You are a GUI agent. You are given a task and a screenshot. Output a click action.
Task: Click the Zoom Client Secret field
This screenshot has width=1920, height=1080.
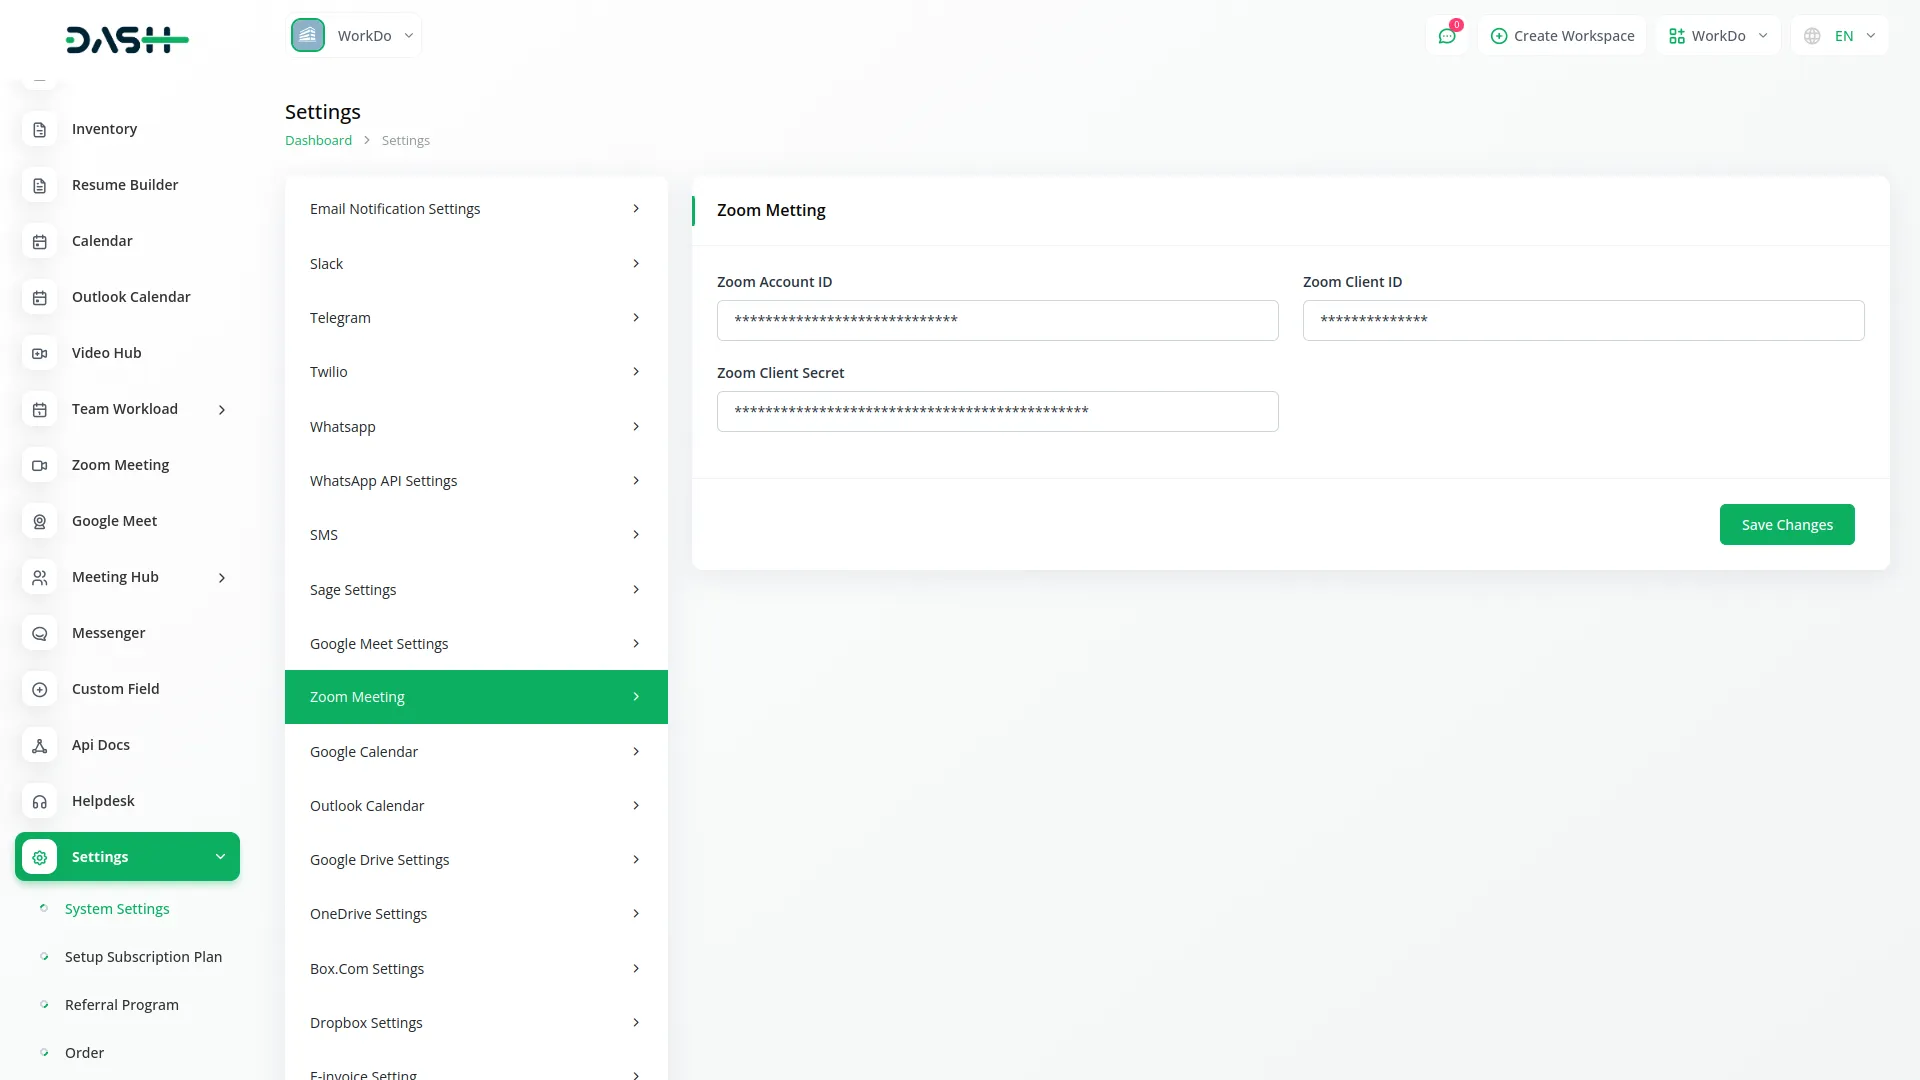(x=997, y=412)
